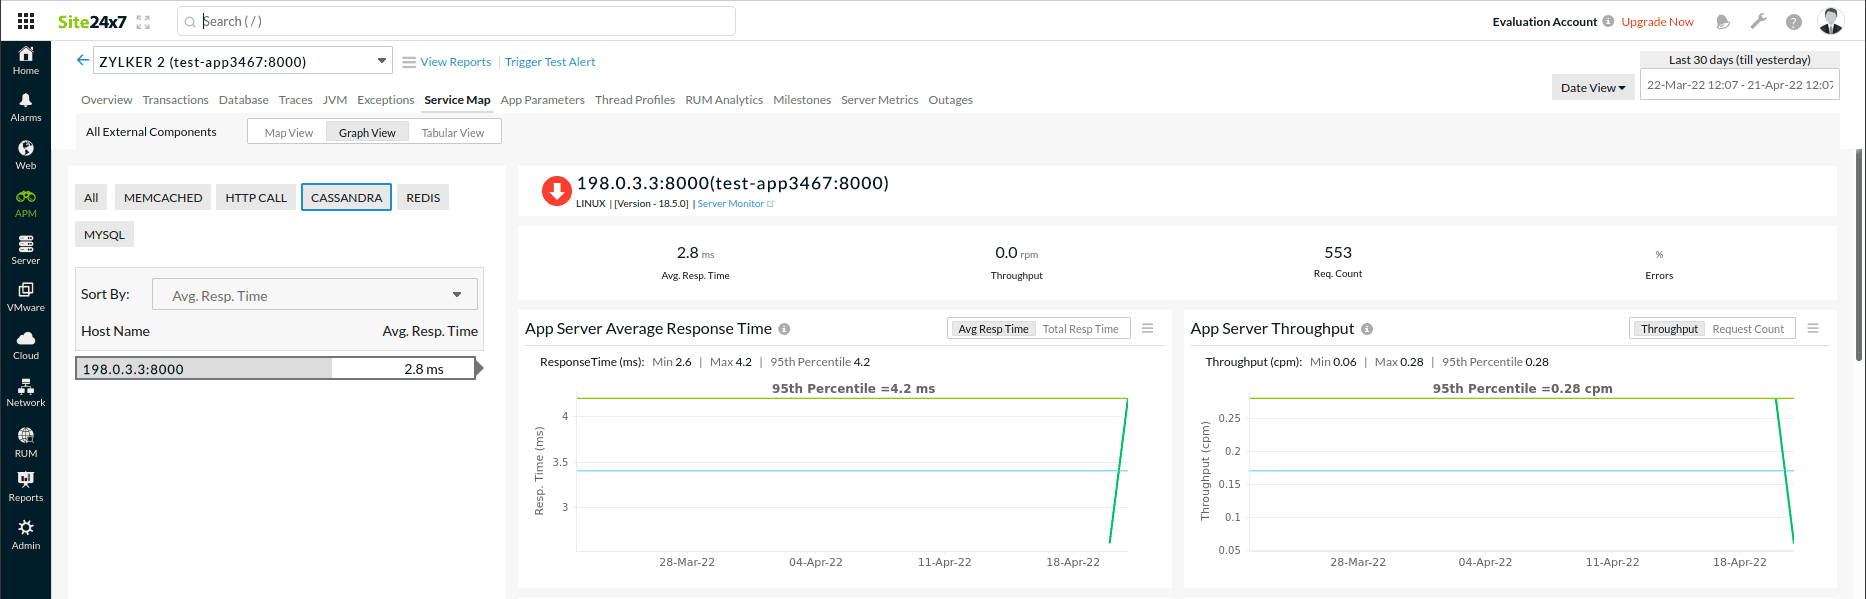1866x599 pixels.
Task: Switch chart to Total Resp Time
Action: tap(1080, 329)
